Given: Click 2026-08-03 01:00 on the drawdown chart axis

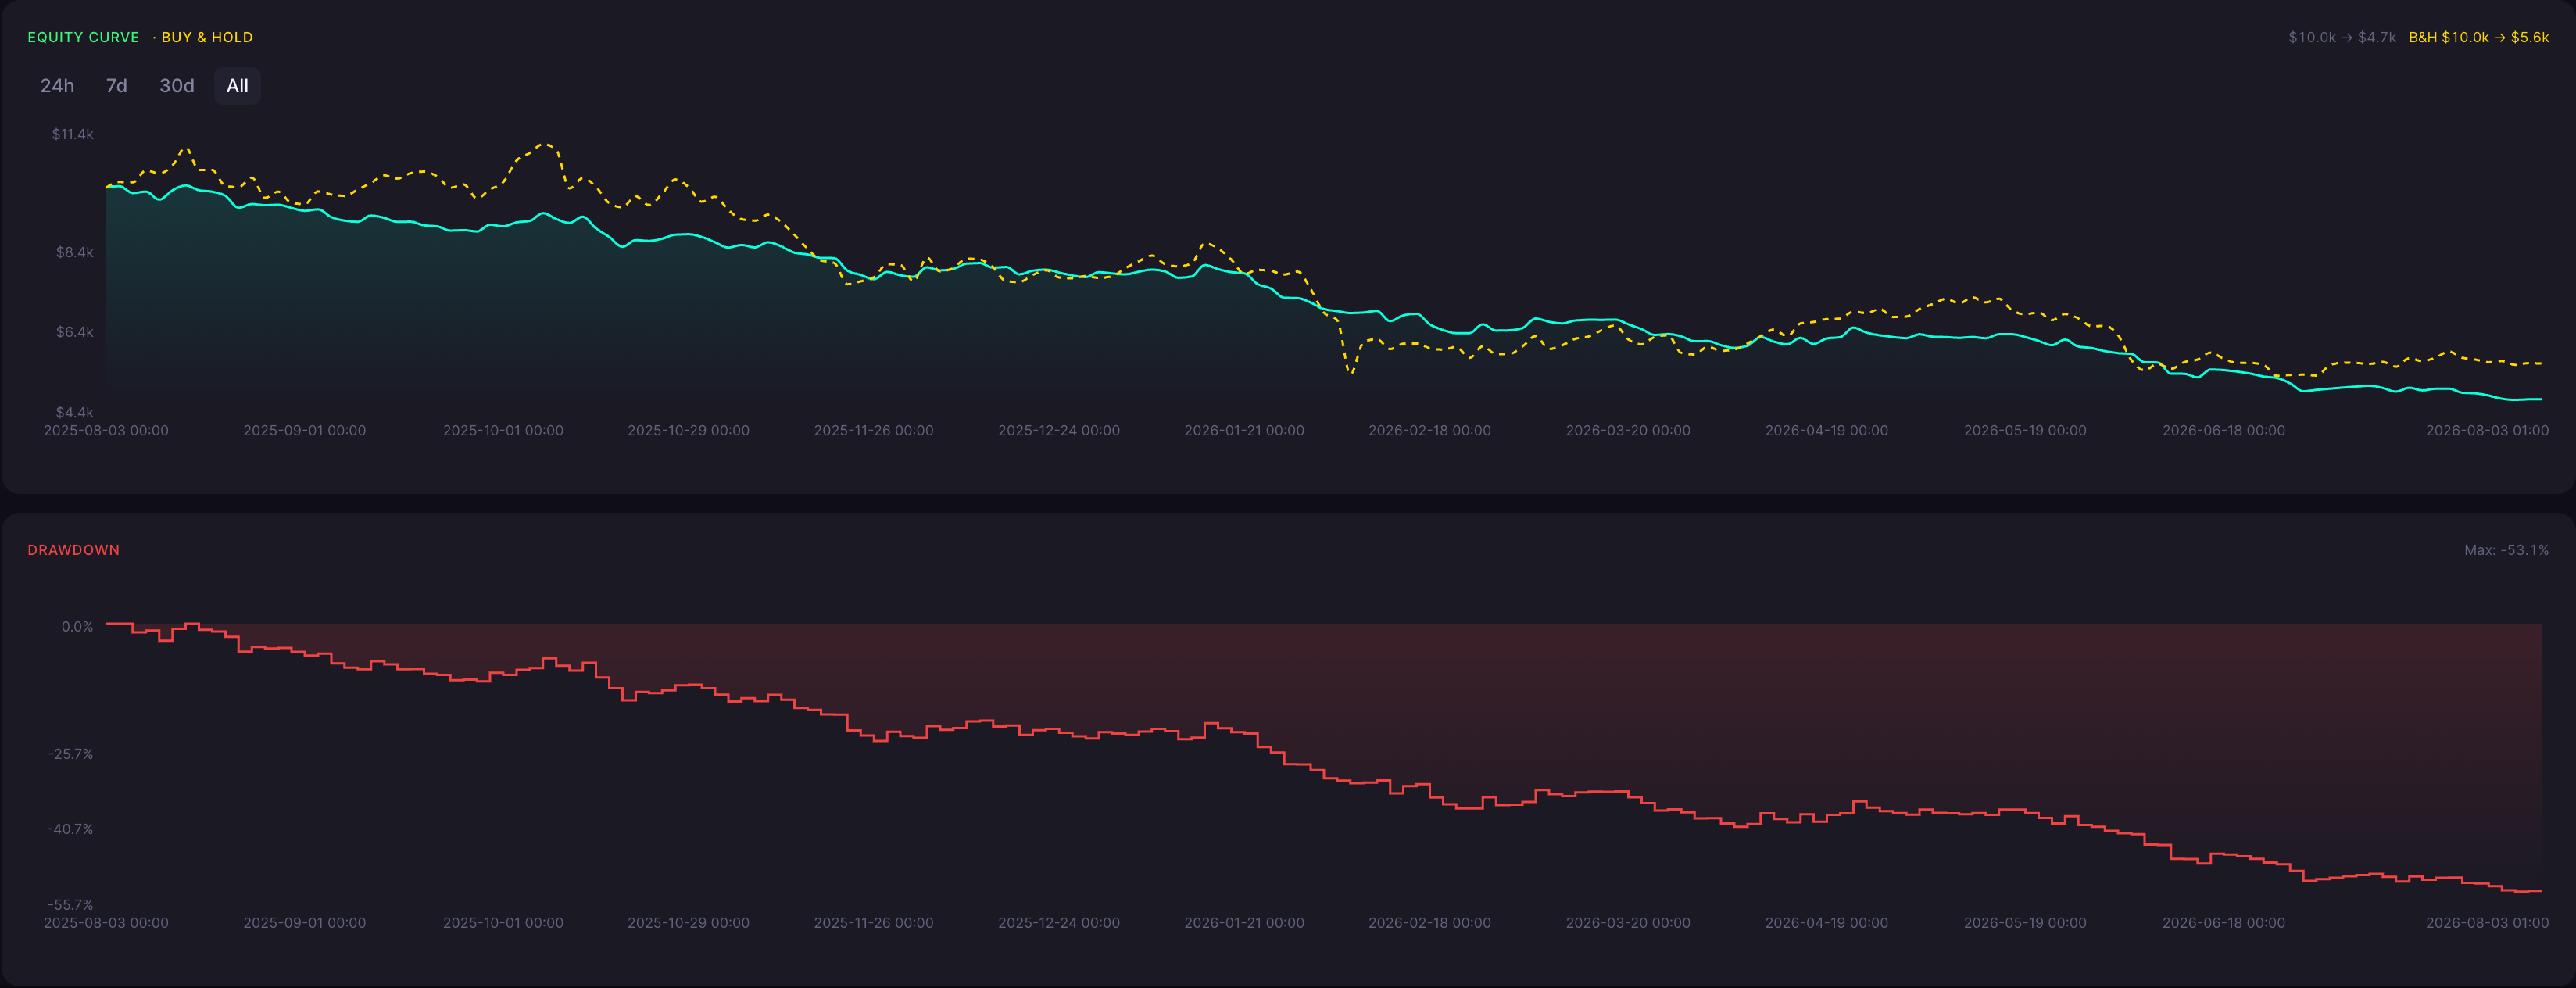Looking at the screenshot, I should pyautogui.click(x=2487, y=923).
